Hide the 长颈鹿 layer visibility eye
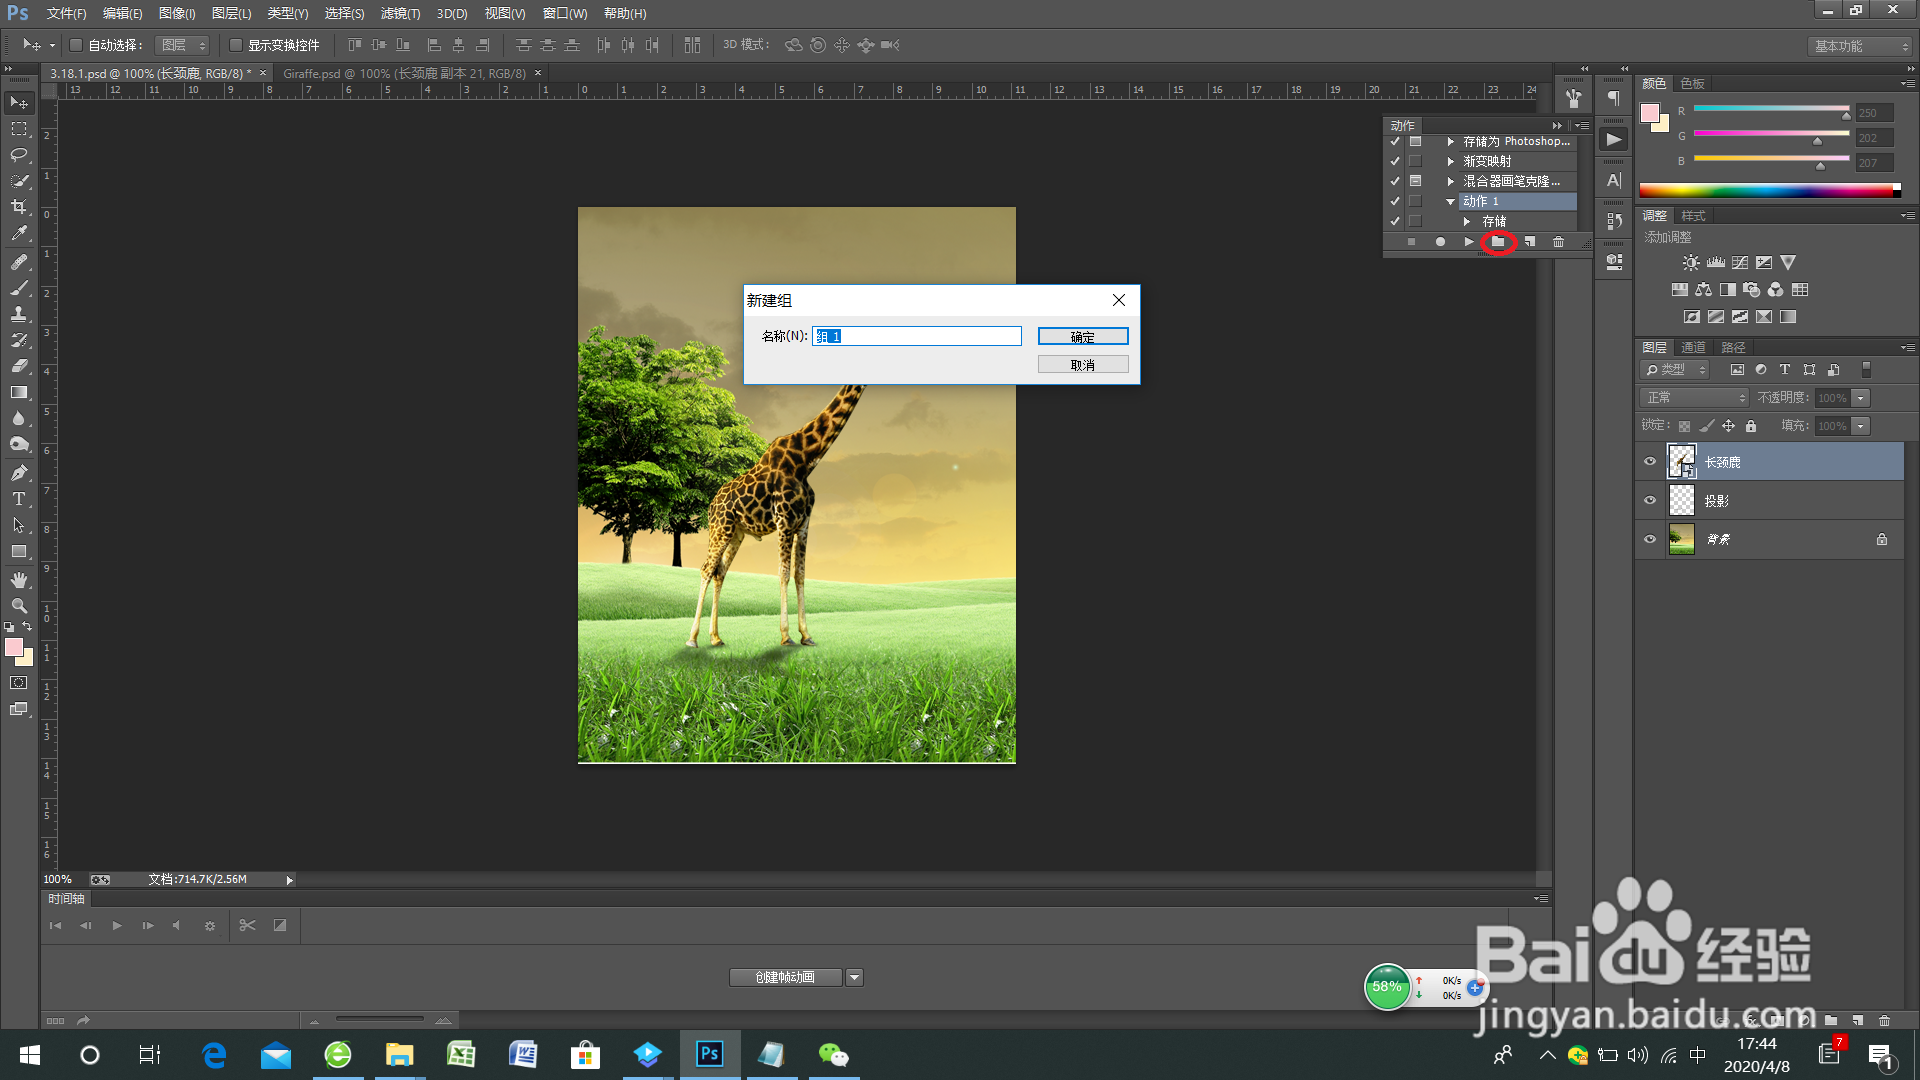The image size is (1920, 1080). coord(1650,462)
